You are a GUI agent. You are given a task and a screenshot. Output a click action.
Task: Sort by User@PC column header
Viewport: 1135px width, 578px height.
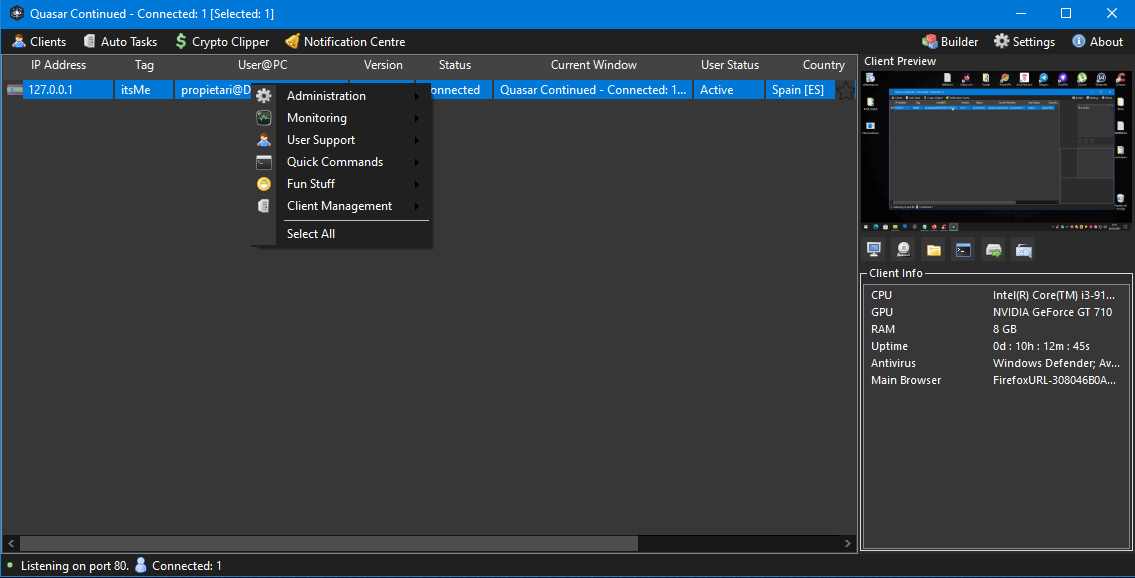pos(263,65)
